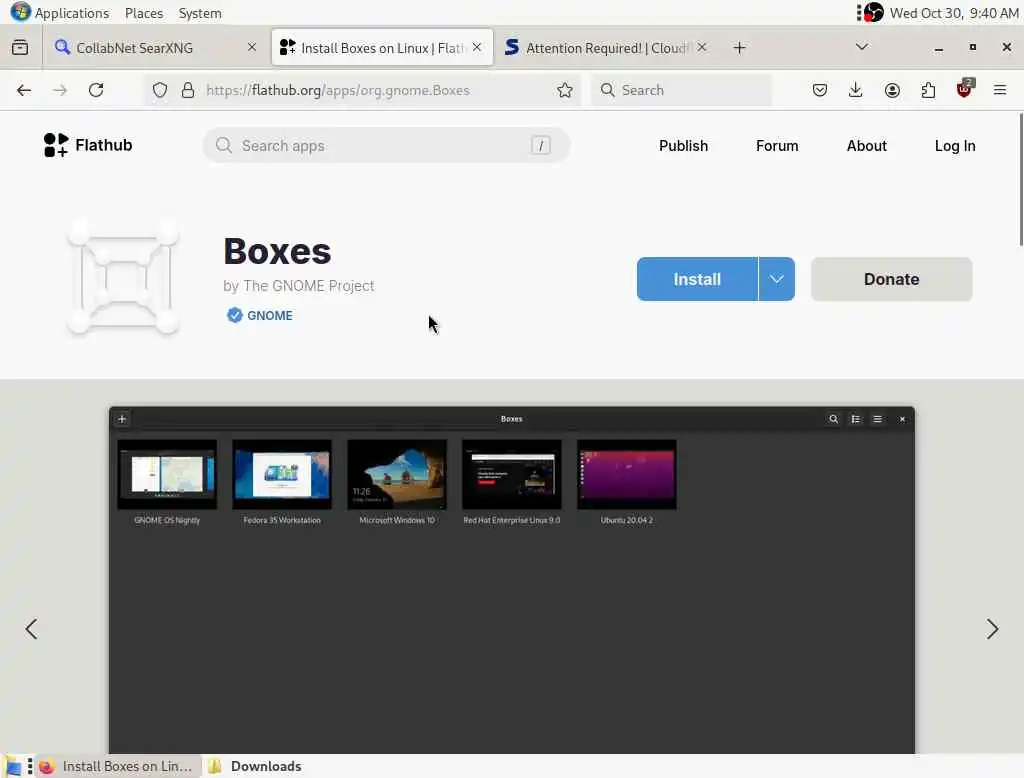Show previous screenshot in carousel
Screen dimensions: 1024x778
click(31, 629)
